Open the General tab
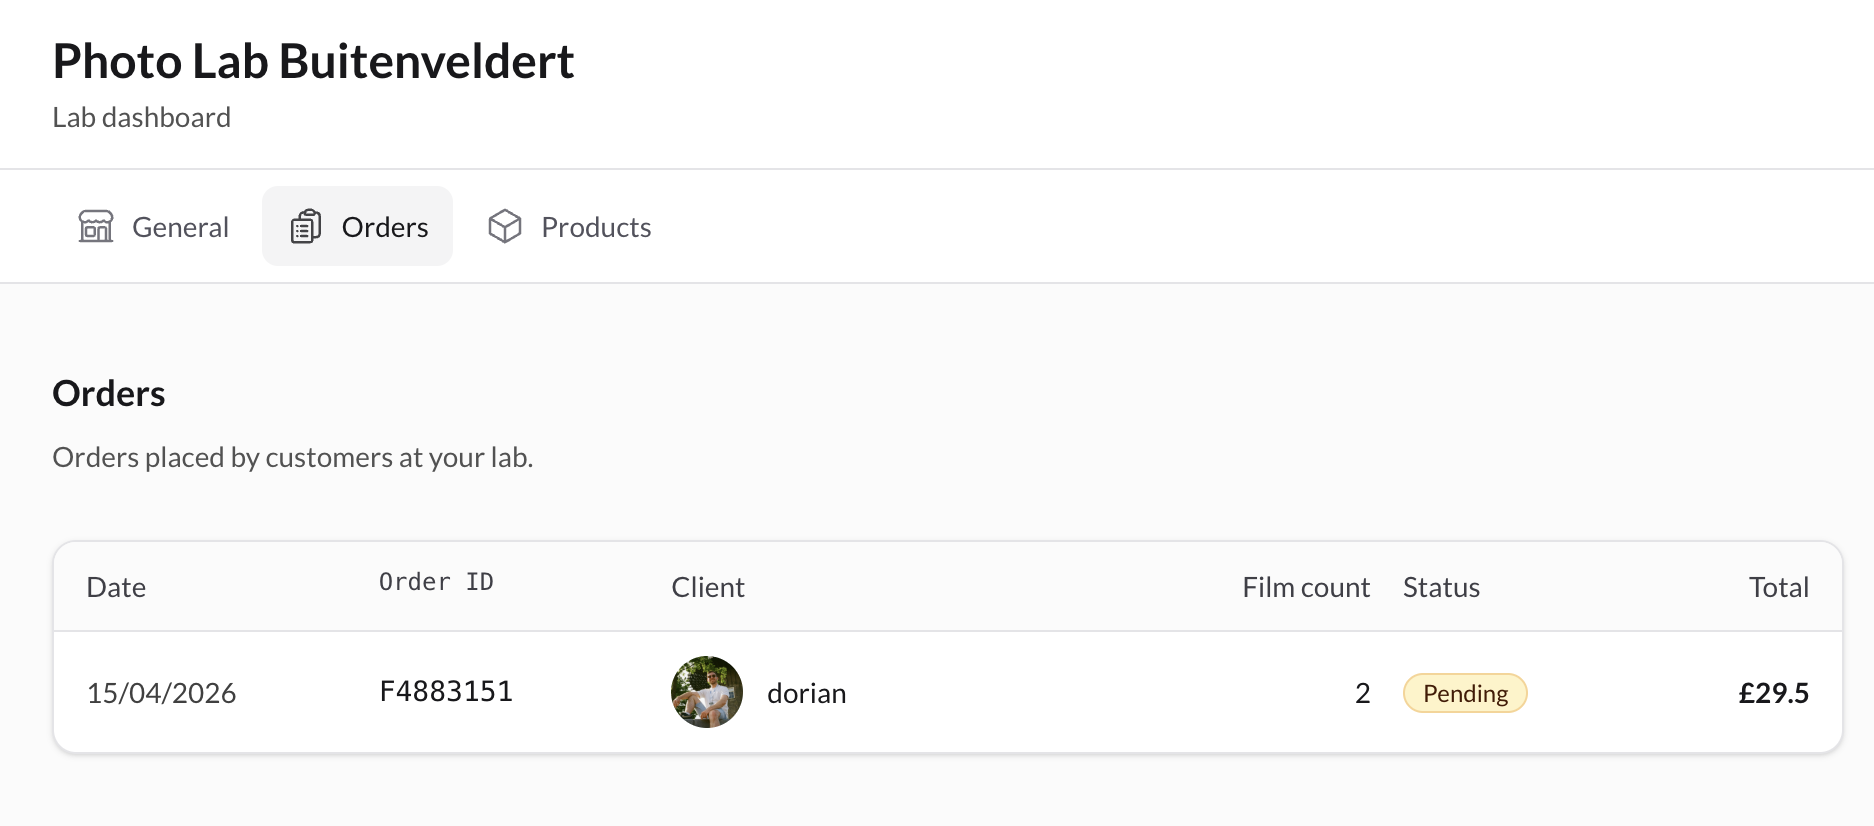The height and width of the screenshot is (826, 1874). coord(154,226)
